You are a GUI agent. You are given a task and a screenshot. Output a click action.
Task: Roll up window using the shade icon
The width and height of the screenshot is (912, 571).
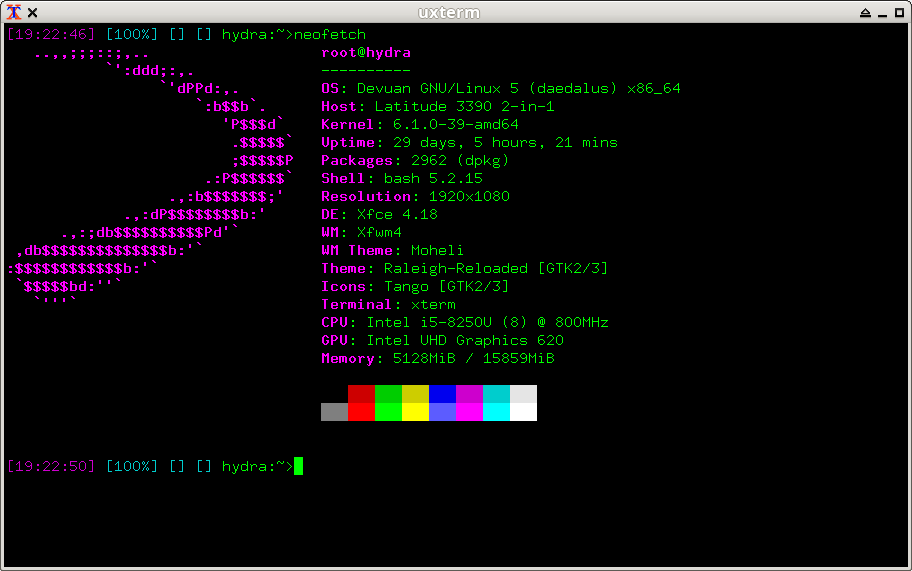coord(866,12)
